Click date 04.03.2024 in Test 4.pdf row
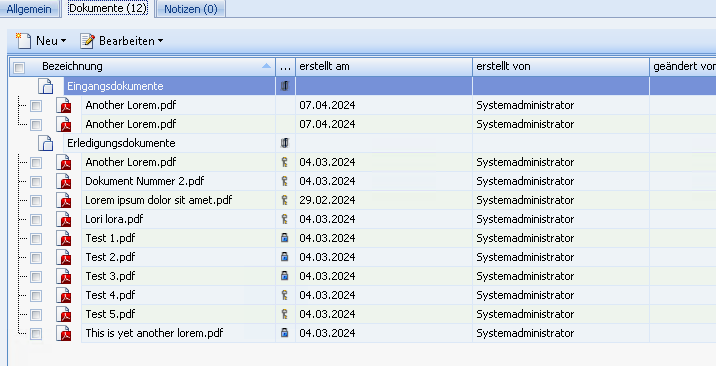 [x=327, y=295]
